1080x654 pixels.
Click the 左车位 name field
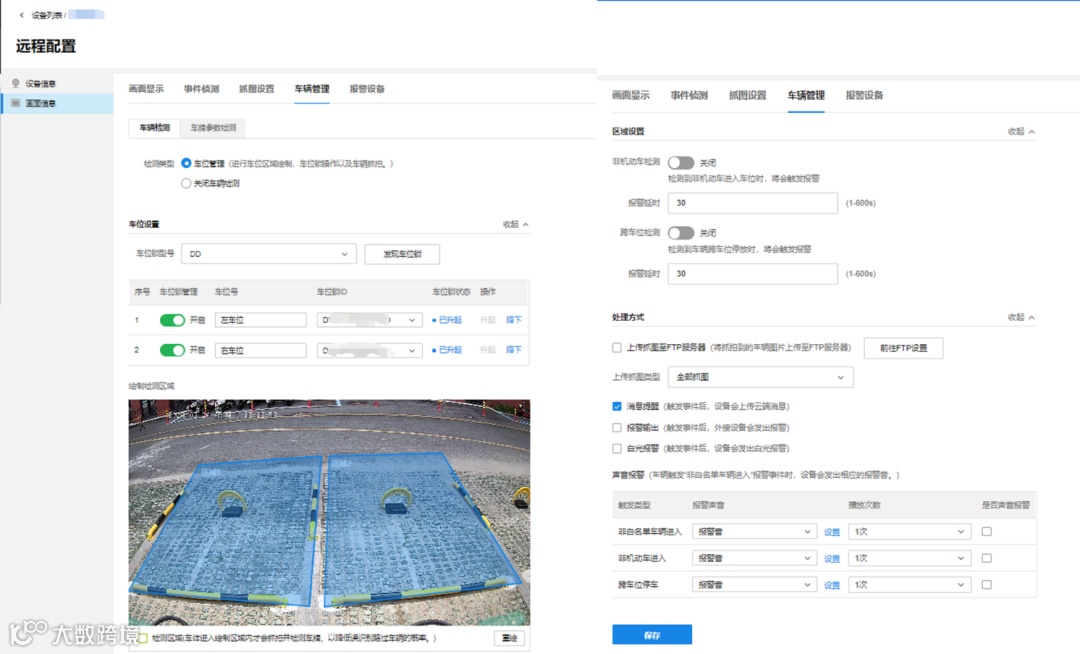(260, 320)
